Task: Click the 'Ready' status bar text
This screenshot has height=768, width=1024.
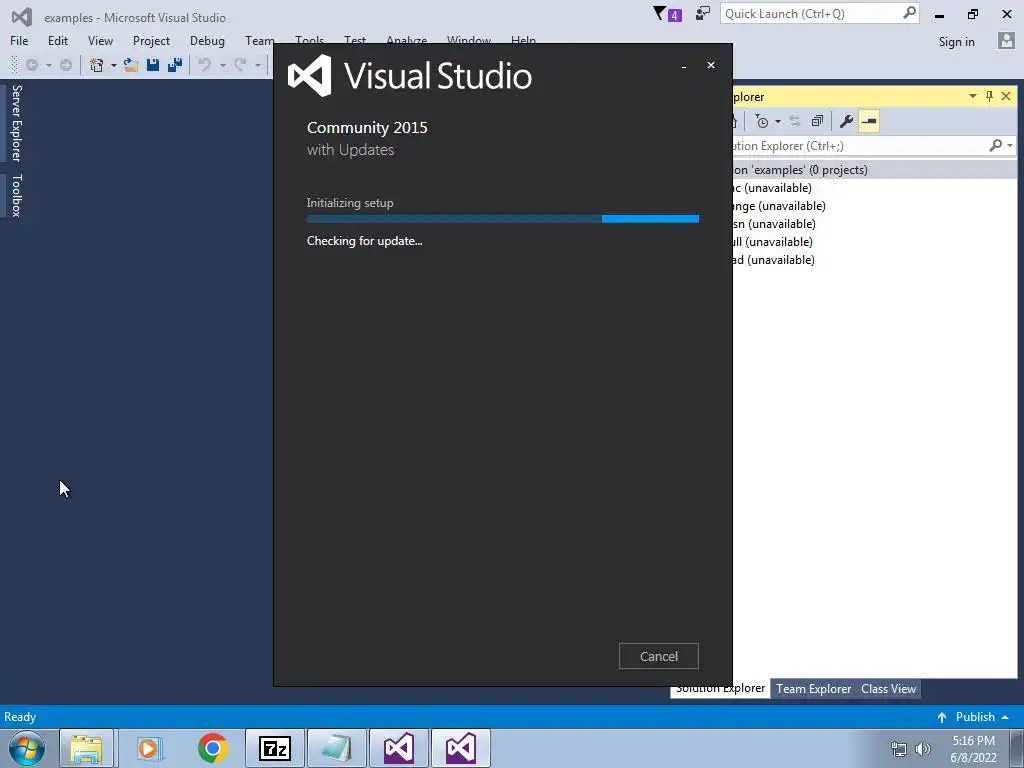Action: (x=20, y=717)
